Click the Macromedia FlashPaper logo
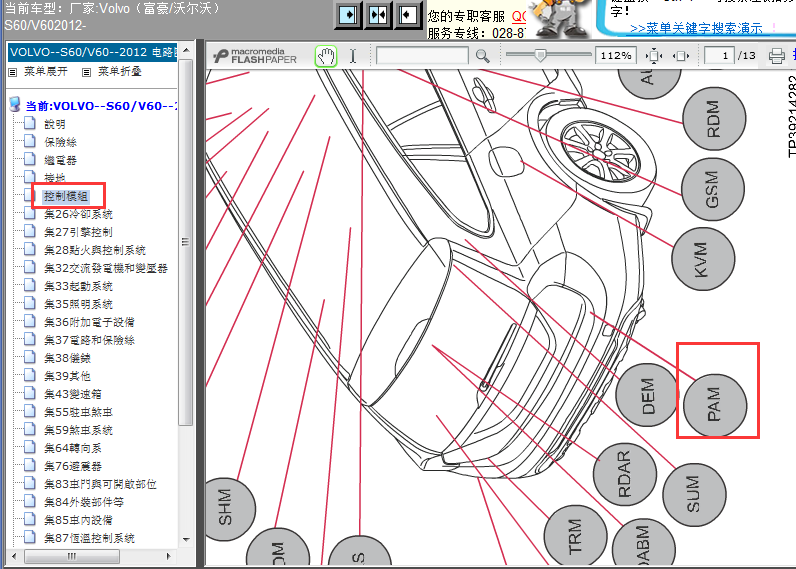This screenshot has width=796, height=569. (x=255, y=56)
